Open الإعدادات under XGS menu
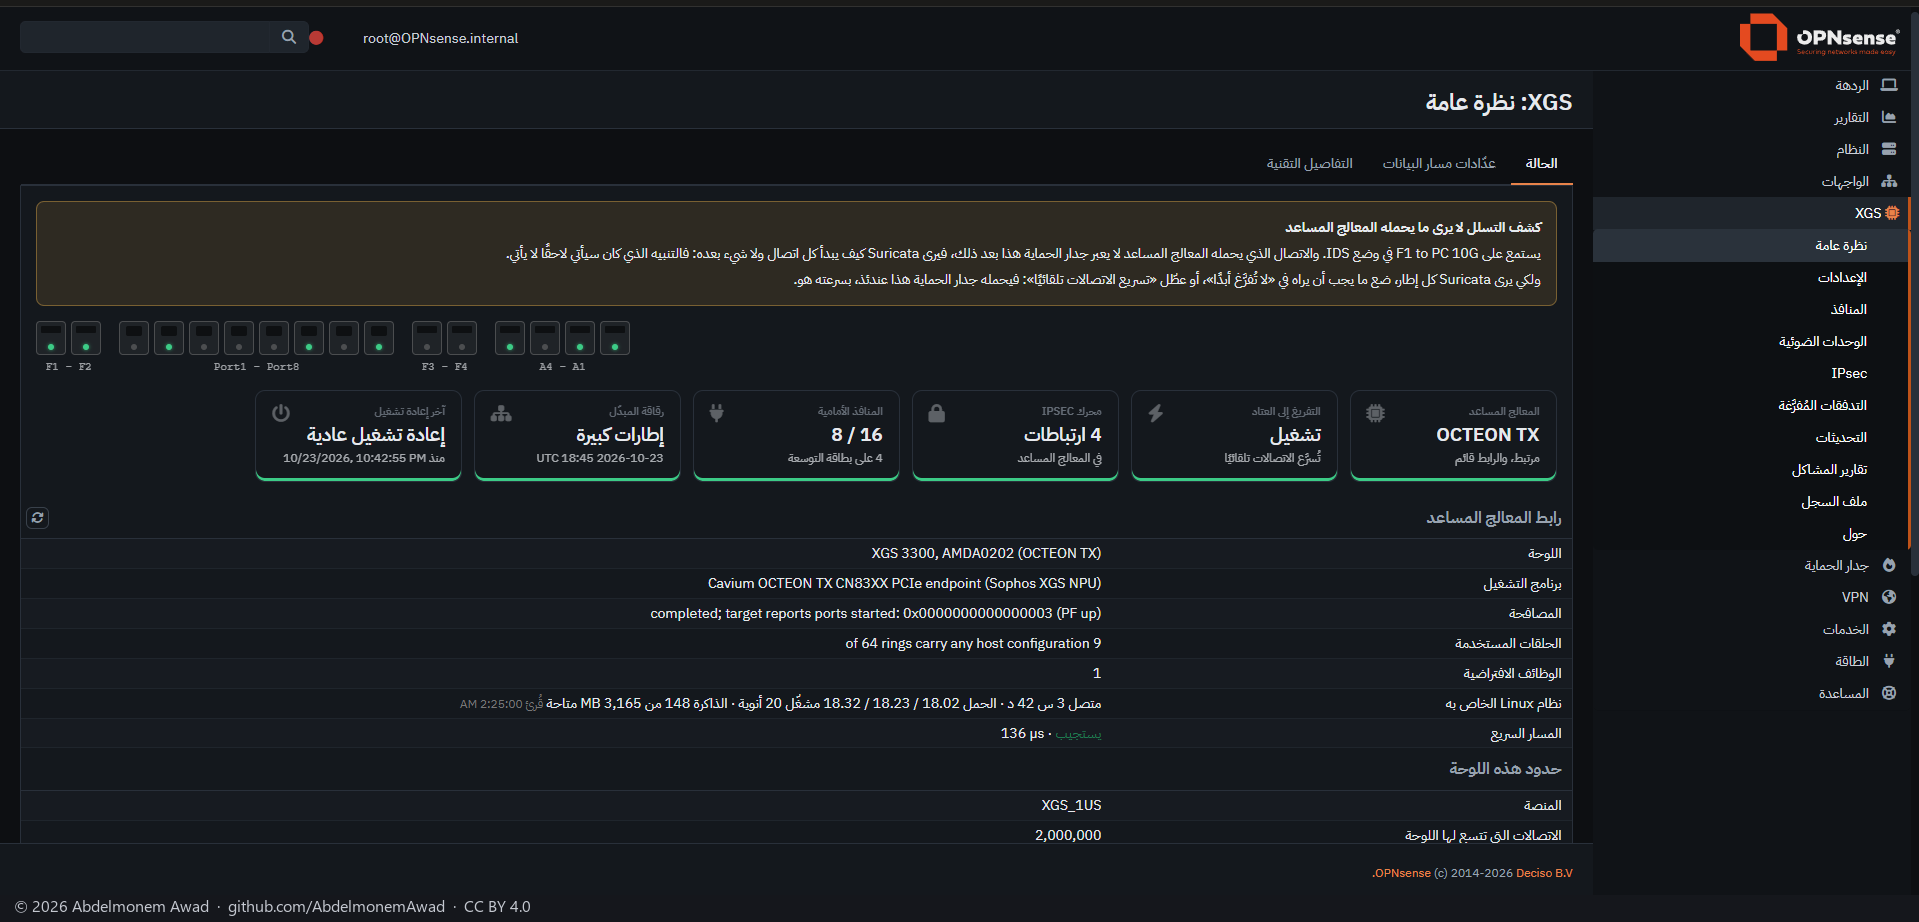The width and height of the screenshot is (1919, 922). pos(1751,277)
